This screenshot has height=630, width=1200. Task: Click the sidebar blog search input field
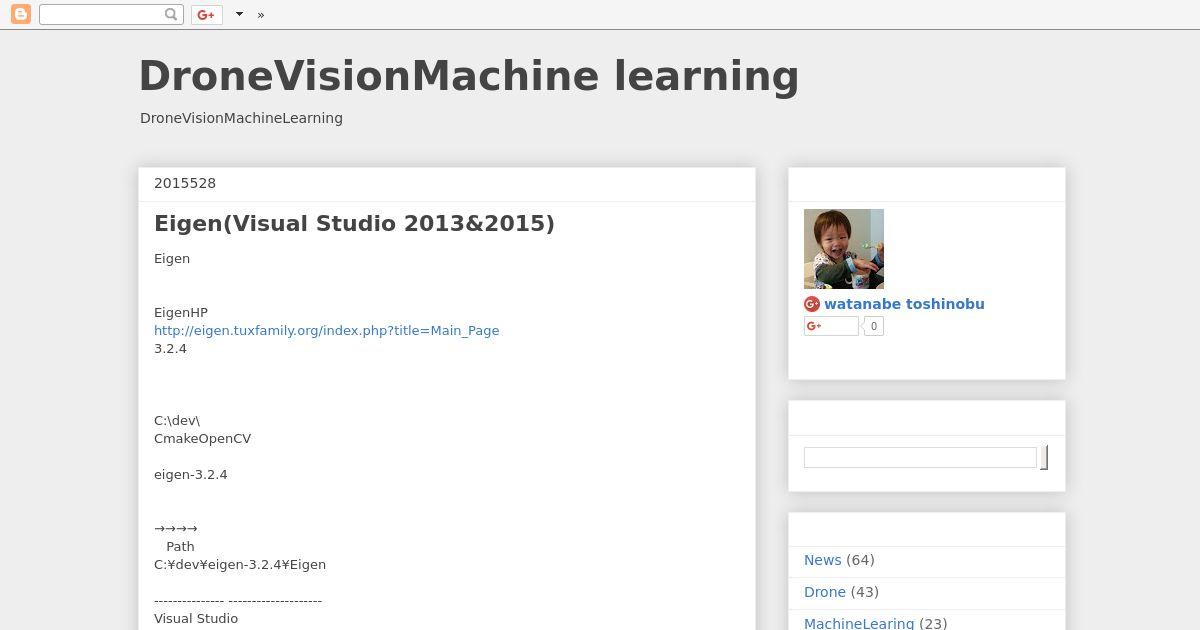920,457
